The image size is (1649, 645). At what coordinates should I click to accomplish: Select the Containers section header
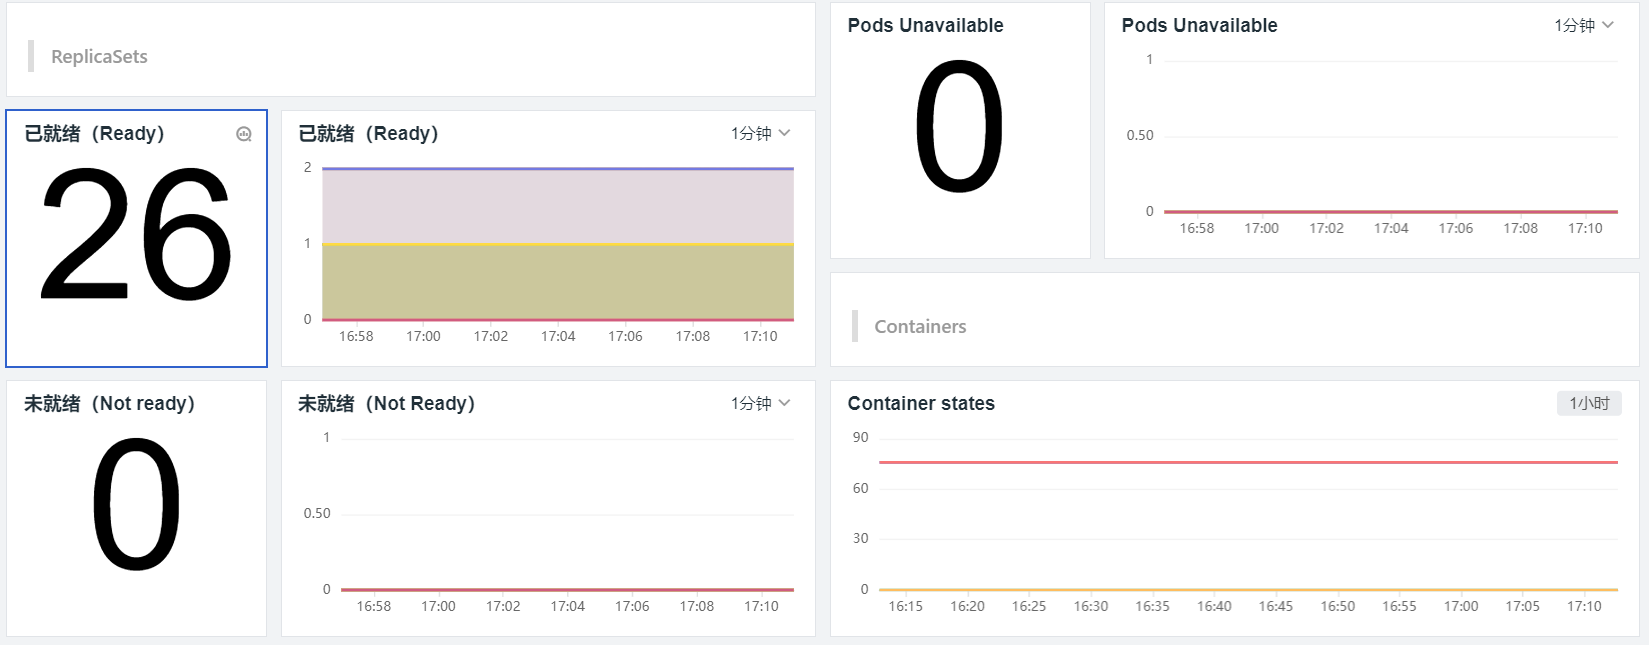click(920, 327)
